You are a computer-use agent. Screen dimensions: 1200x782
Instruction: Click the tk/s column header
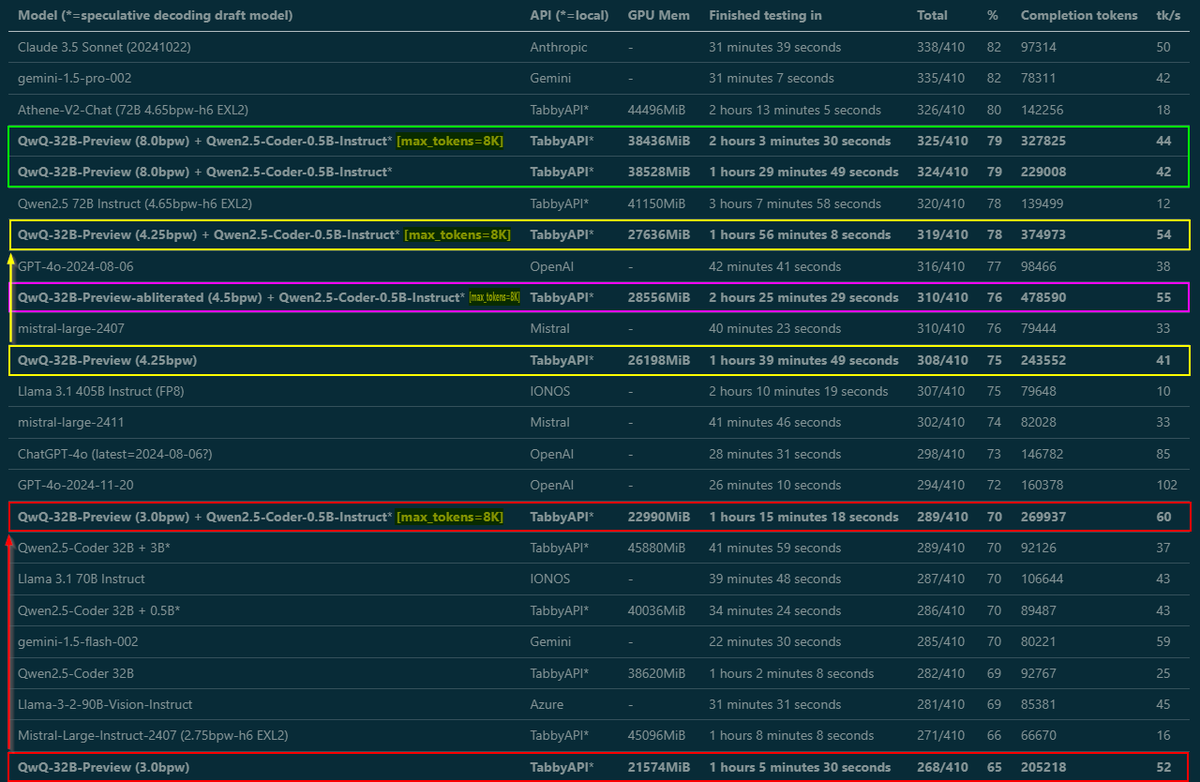[1163, 15]
